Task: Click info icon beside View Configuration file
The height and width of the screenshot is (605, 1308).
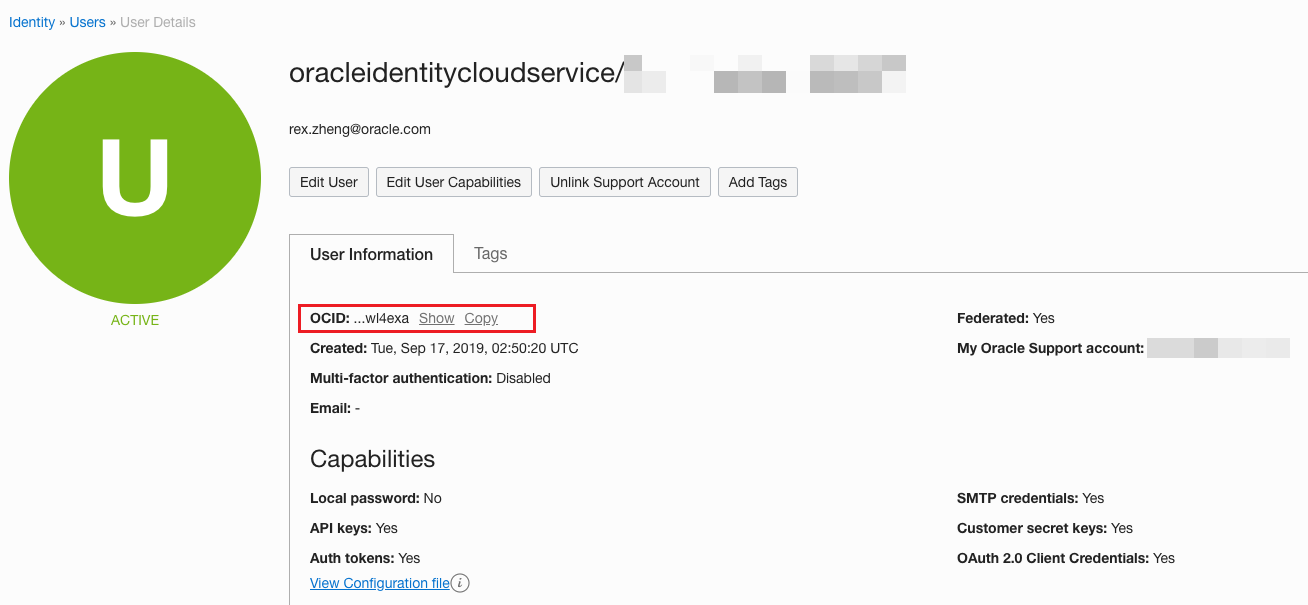Action: coord(460,583)
